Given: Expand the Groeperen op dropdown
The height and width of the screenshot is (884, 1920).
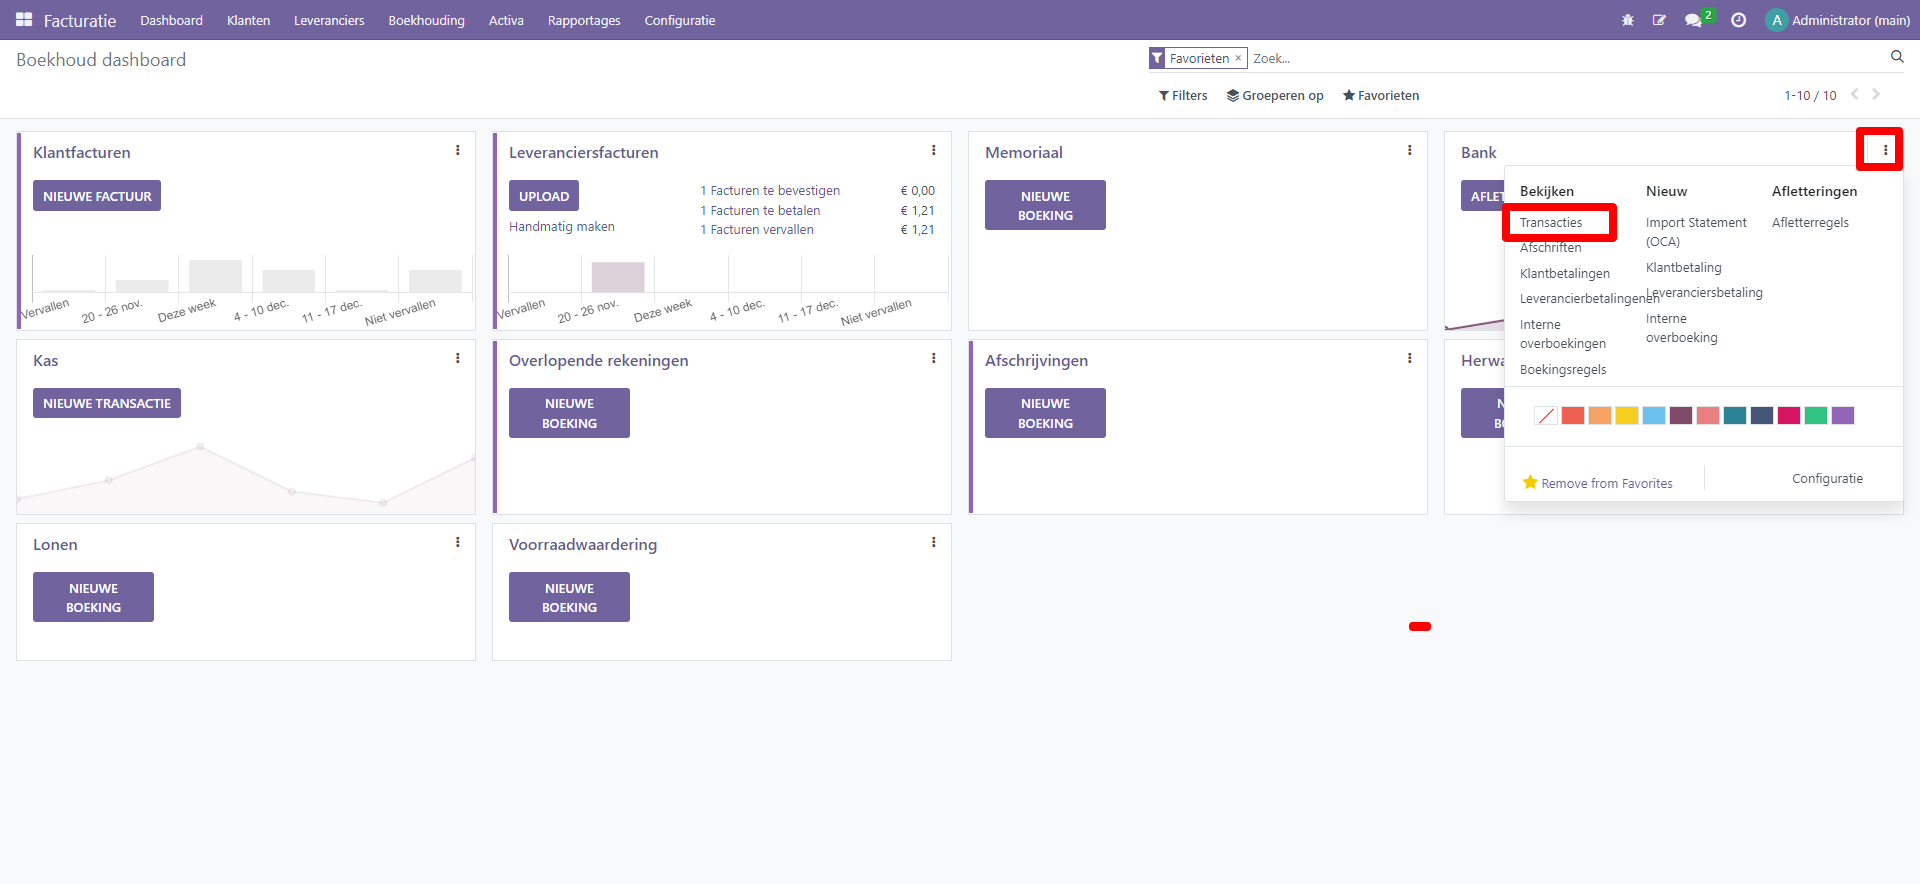Looking at the screenshot, I should coord(1275,96).
